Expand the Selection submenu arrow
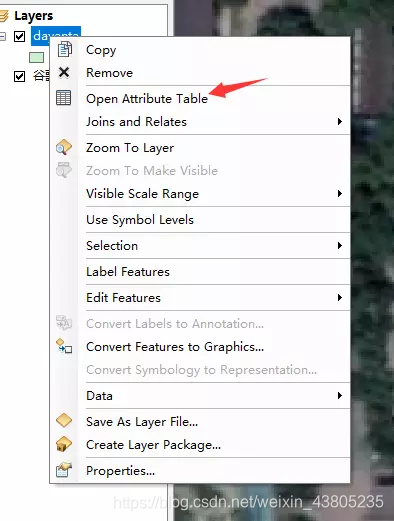 339,246
